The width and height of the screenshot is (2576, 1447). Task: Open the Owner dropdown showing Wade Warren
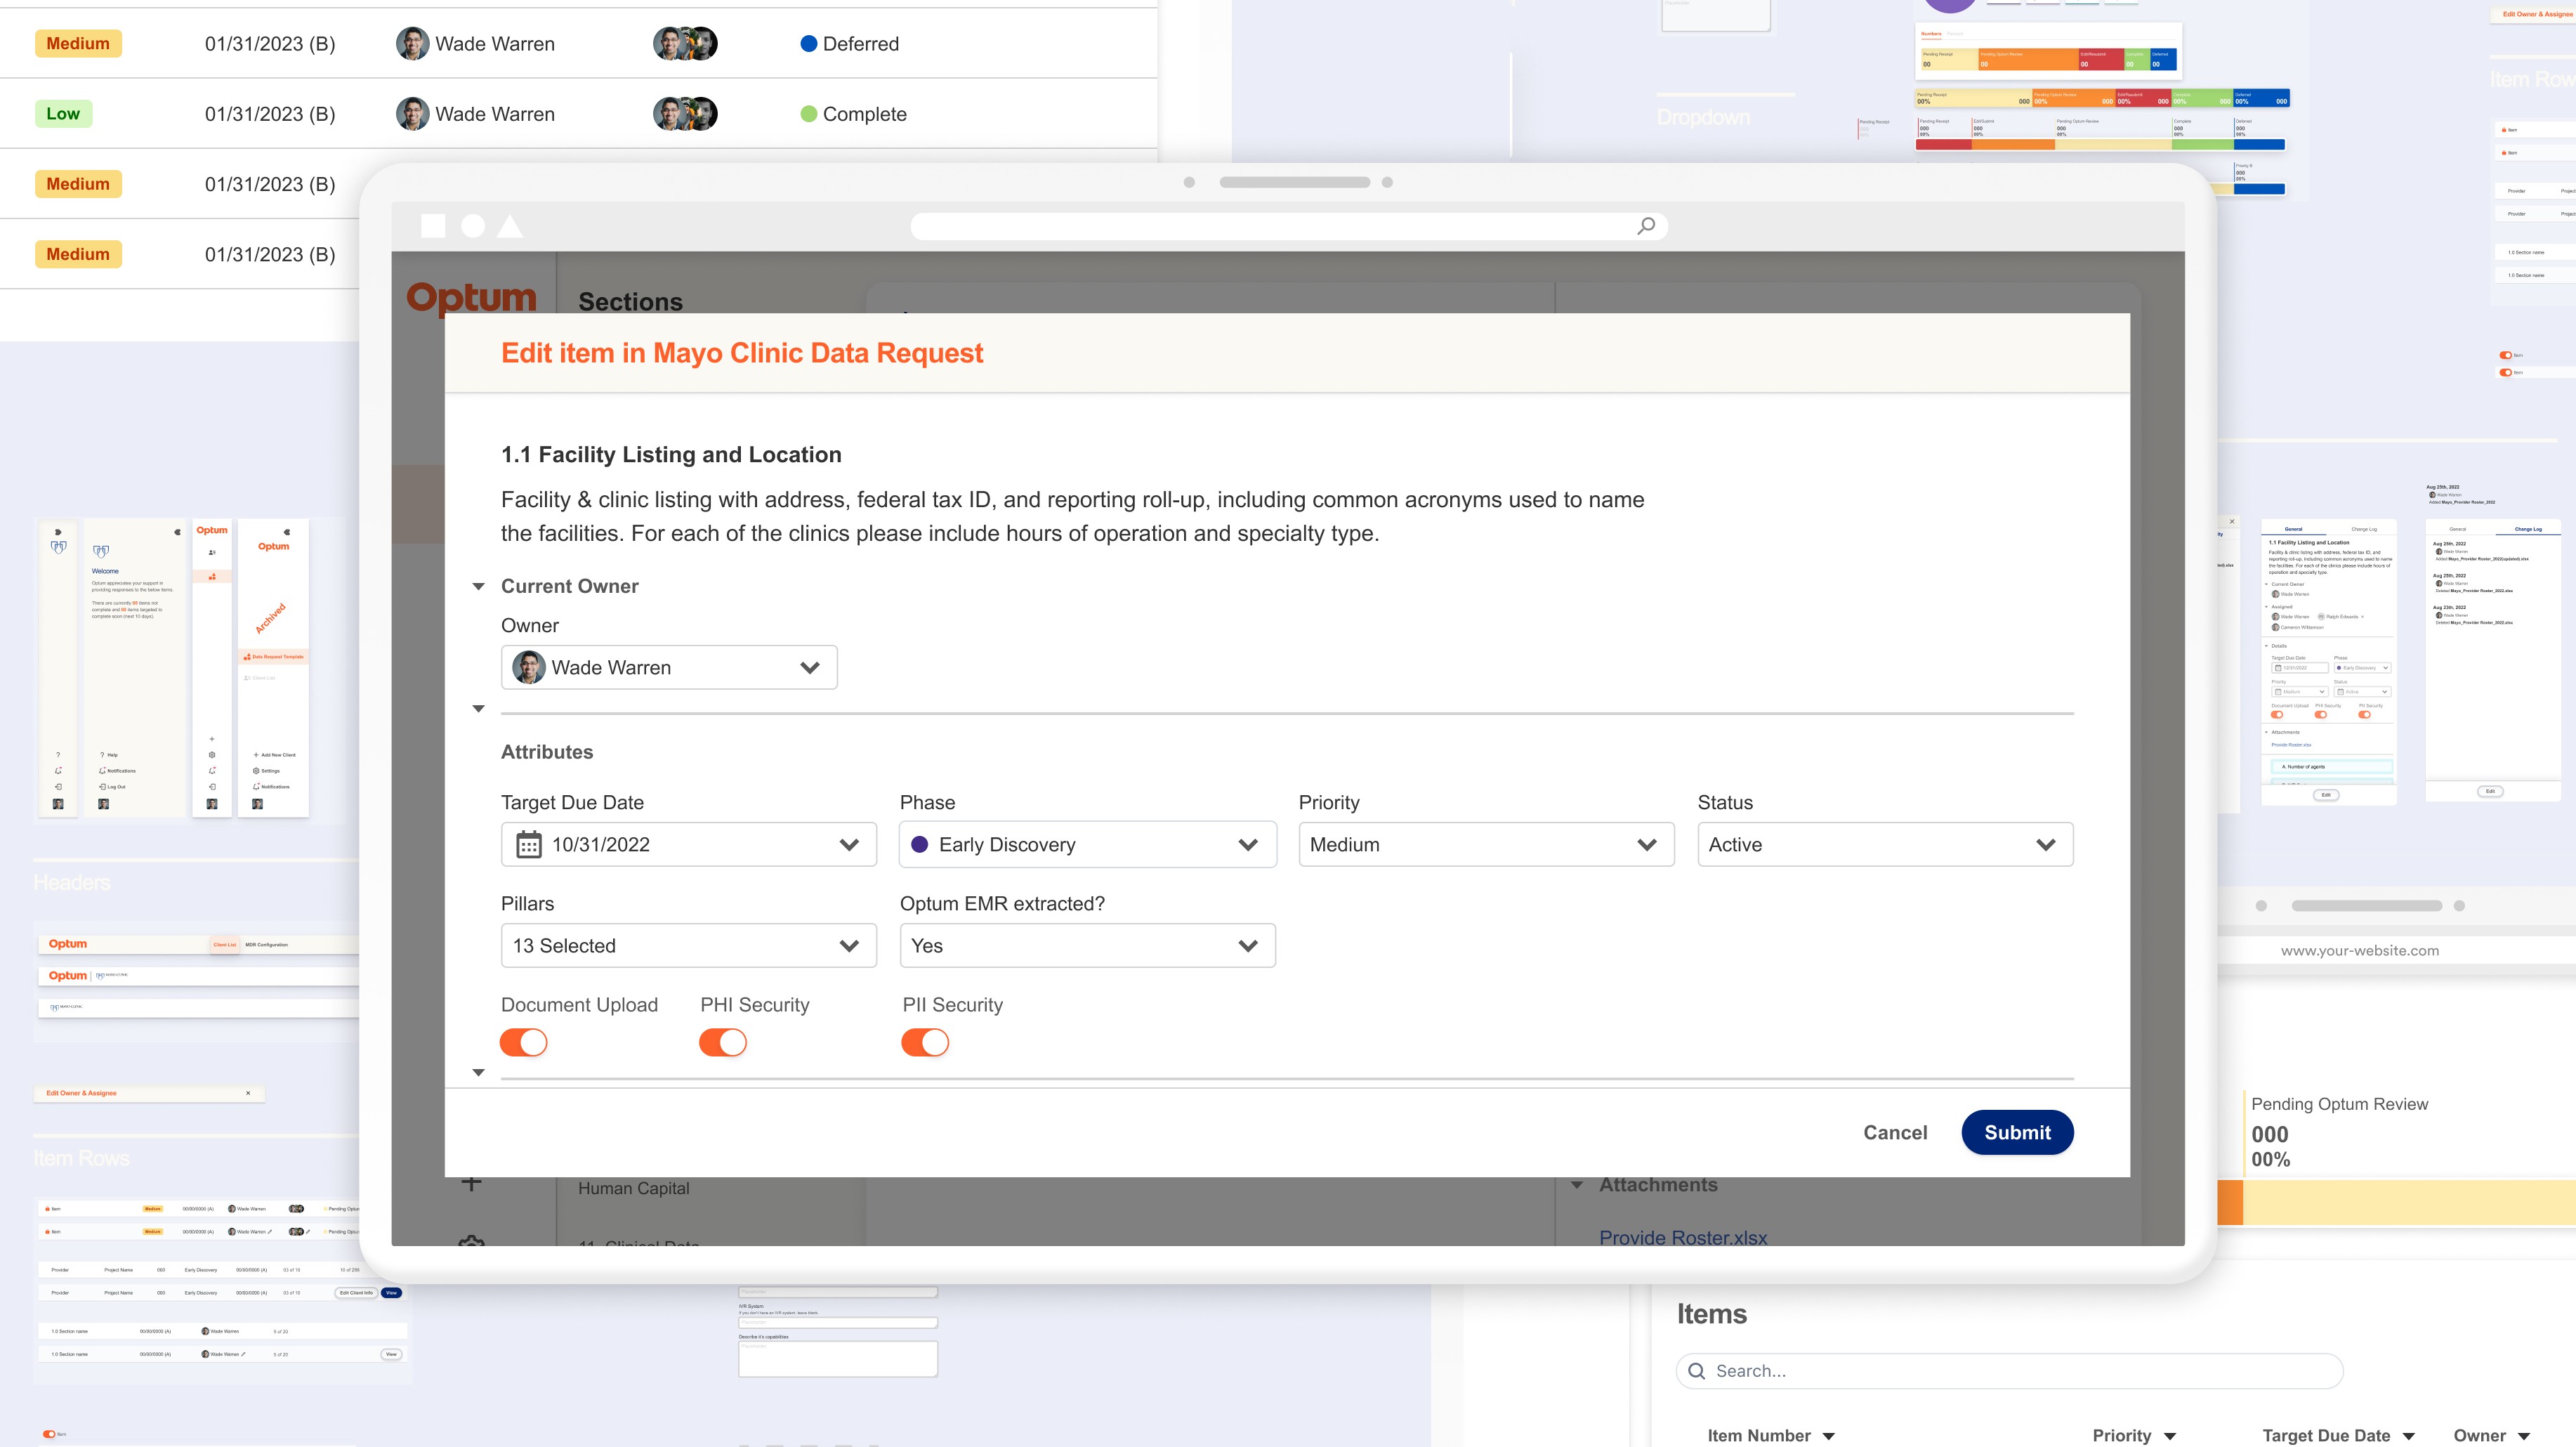(669, 668)
